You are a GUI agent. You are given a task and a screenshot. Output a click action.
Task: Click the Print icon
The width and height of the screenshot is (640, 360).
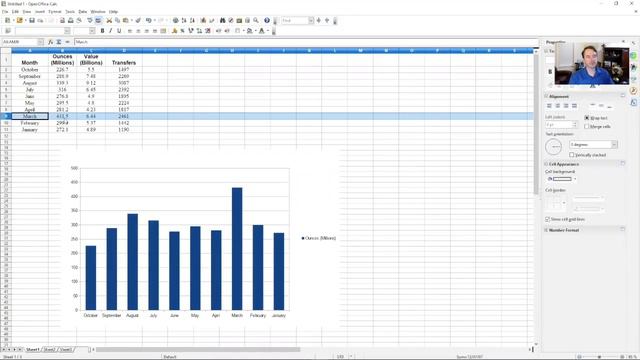click(x=71, y=20)
